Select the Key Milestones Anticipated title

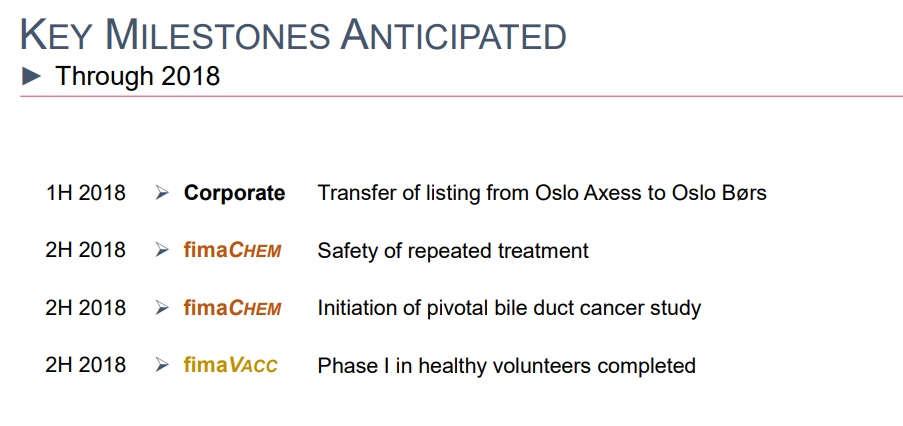coord(293,35)
